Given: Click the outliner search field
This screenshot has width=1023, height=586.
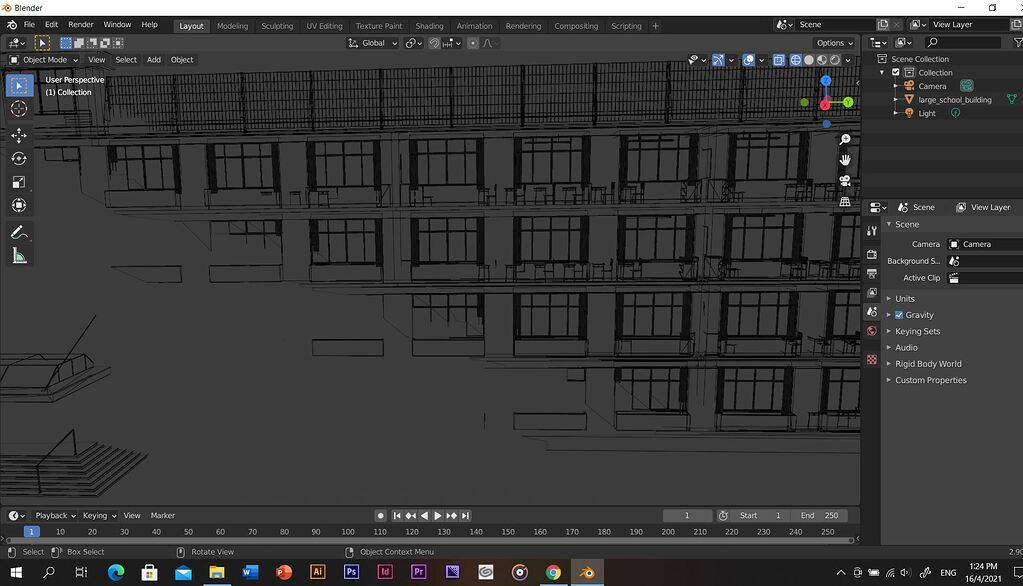Looking at the screenshot, I should tap(962, 42).
